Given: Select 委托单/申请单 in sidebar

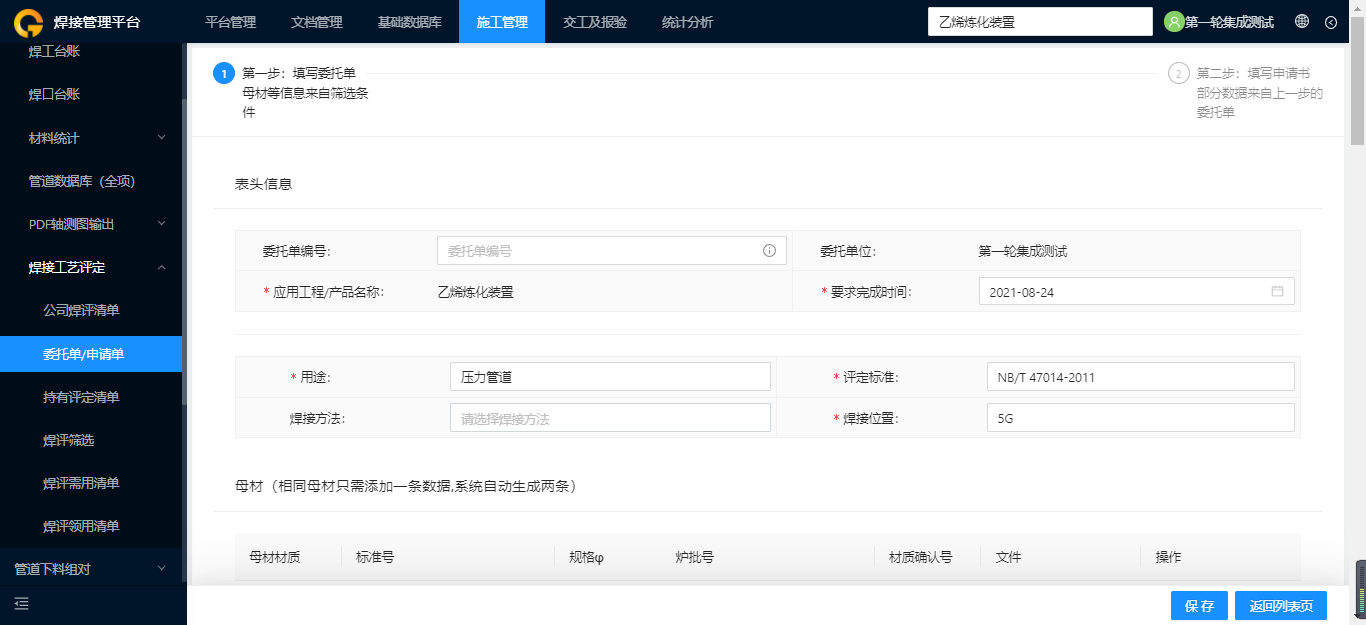Looking at the screenshot, I should pos(91,354).
